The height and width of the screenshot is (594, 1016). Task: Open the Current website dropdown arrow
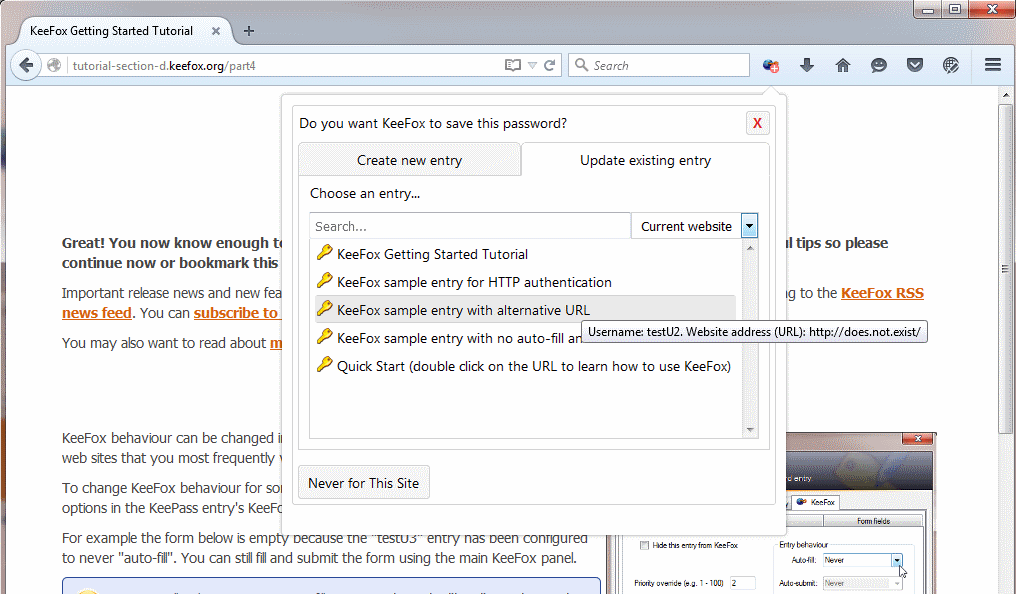click(x=749, y=226)
